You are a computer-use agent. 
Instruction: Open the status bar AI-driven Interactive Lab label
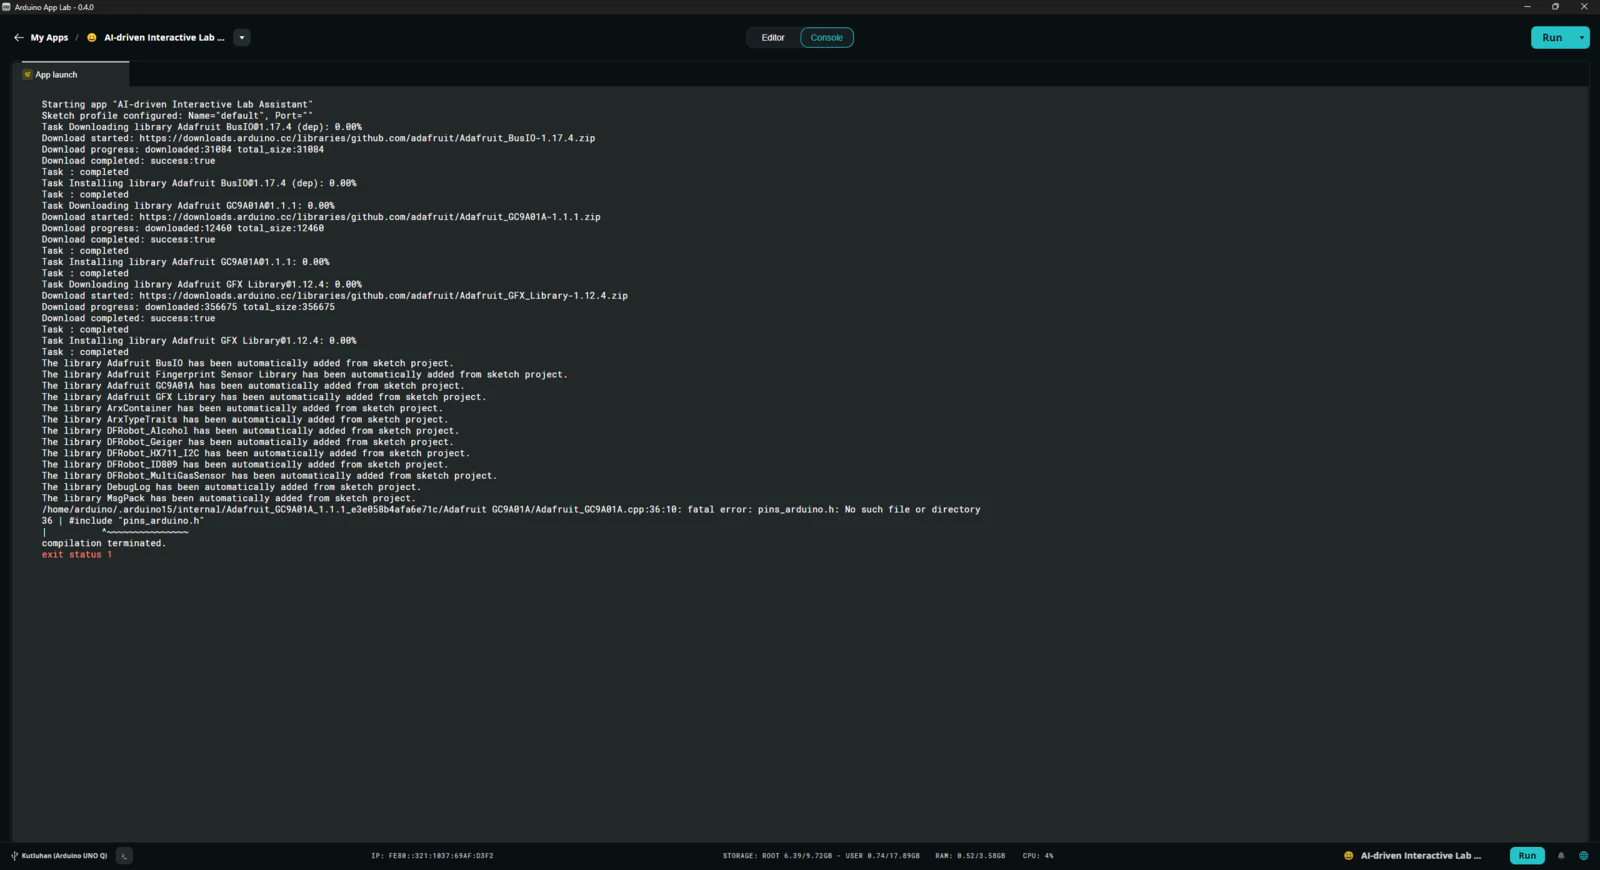[x=1421, y=856]
